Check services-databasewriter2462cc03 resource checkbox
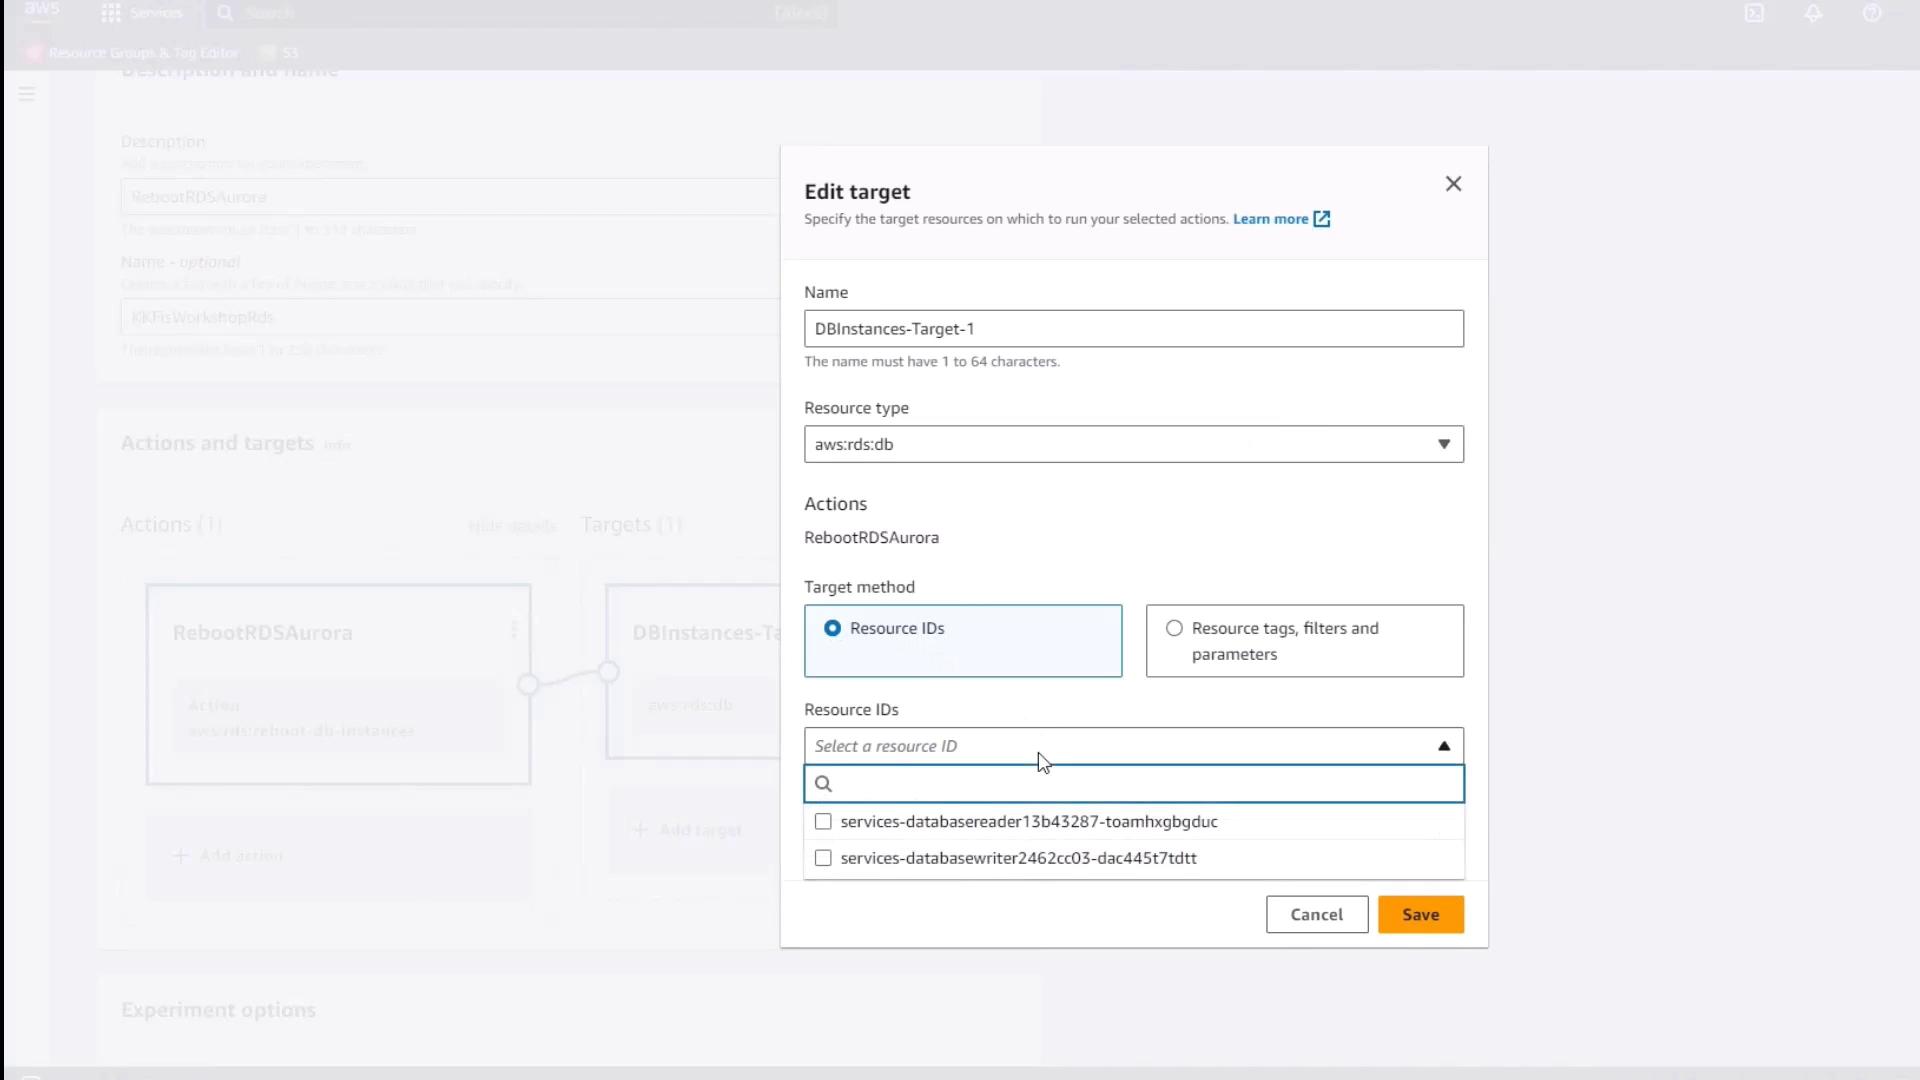 [823, 858]
